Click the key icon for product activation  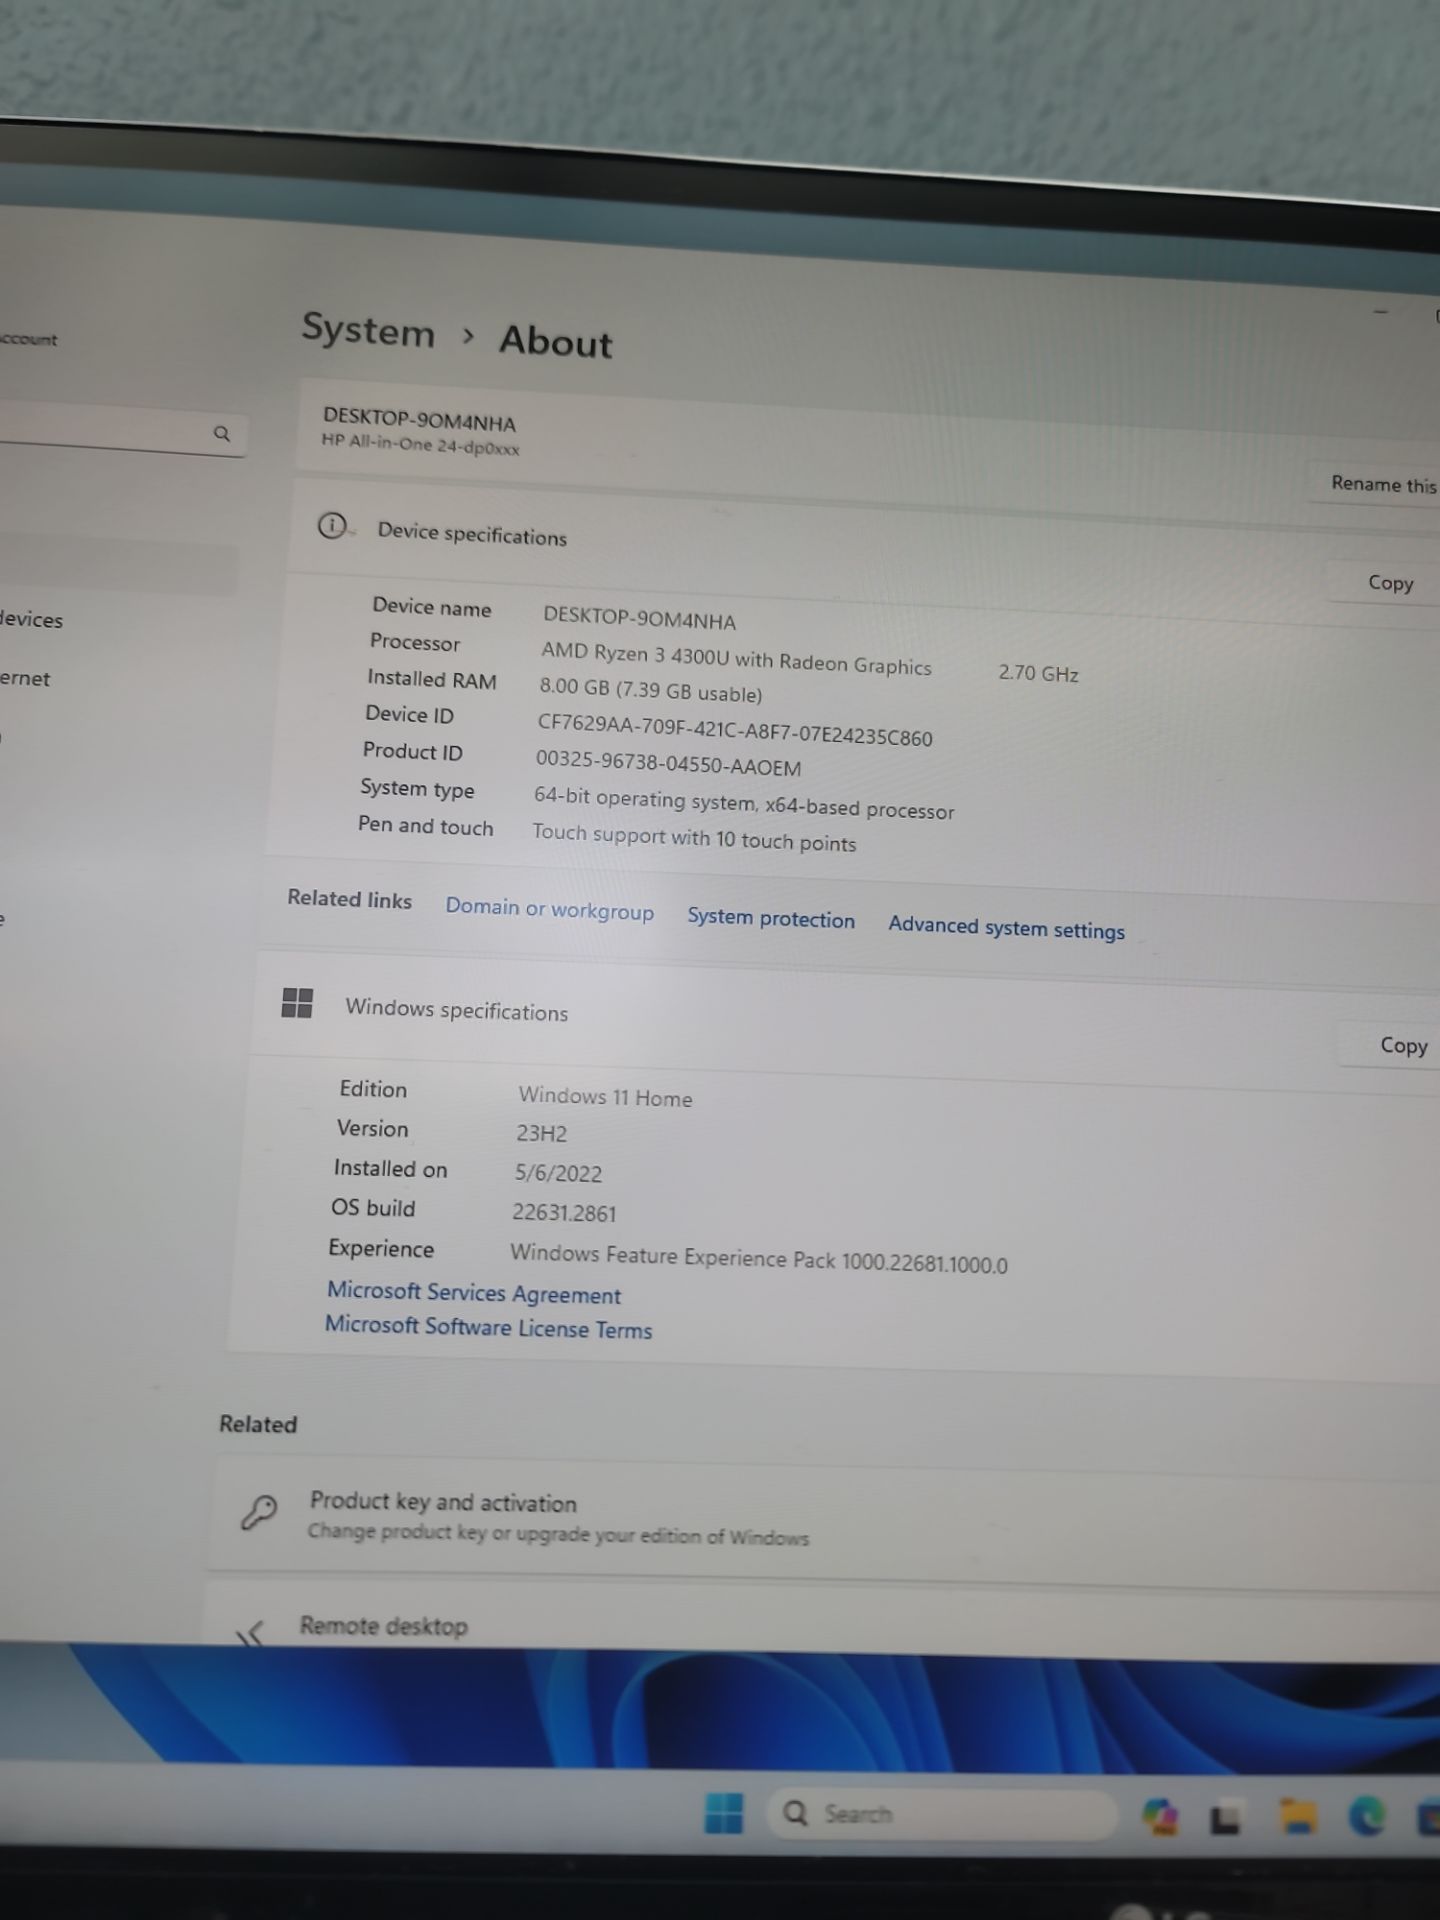tap(259, 1511)
